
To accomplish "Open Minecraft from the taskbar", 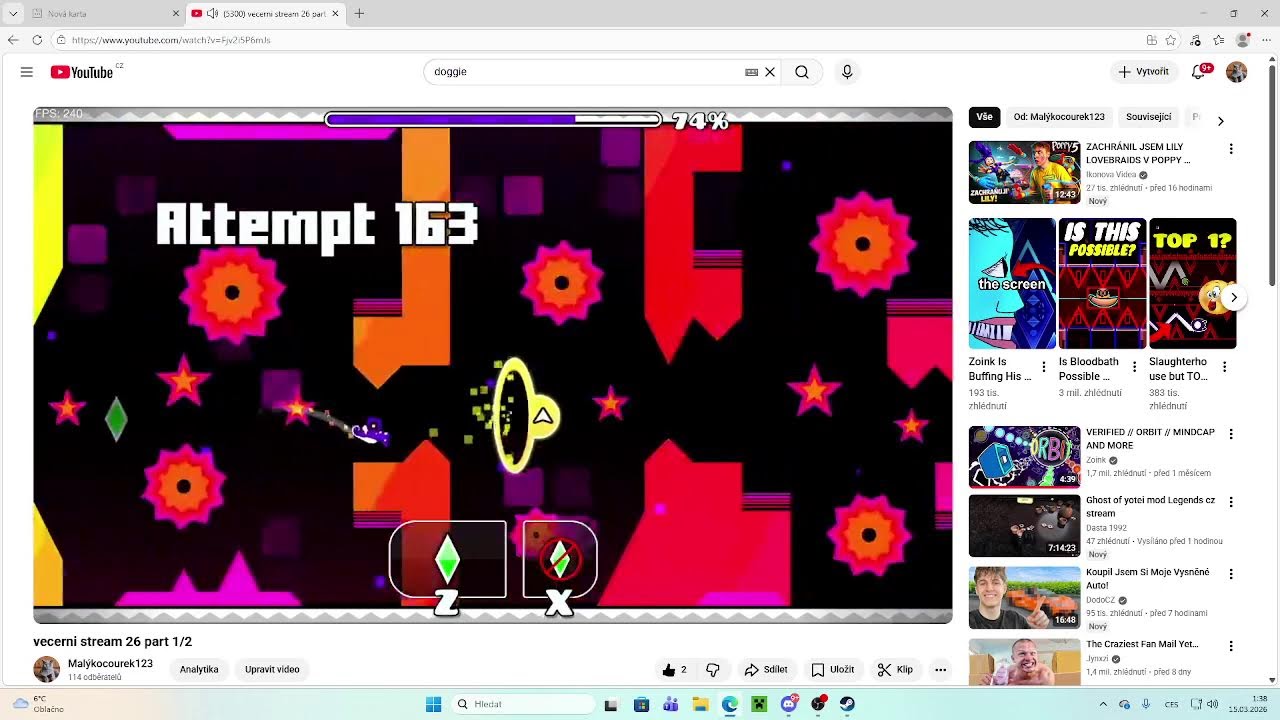I will pos(760,704).
